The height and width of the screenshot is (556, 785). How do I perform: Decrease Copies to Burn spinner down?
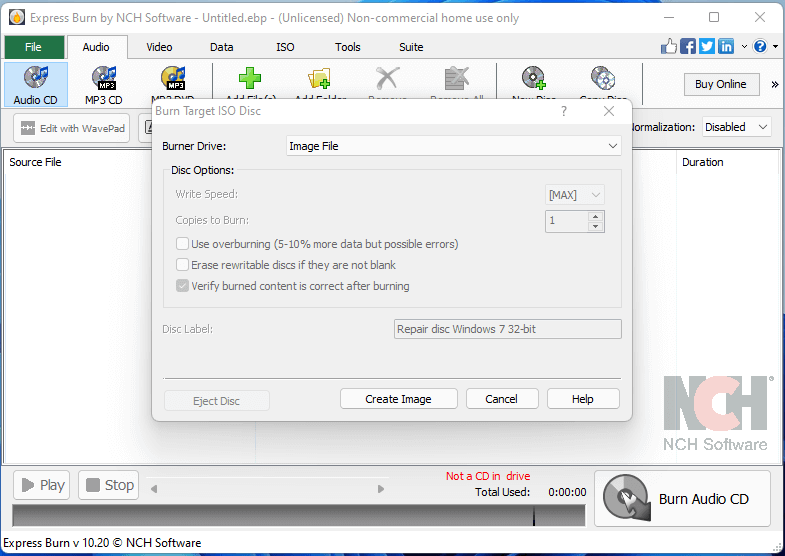pyautogui.click(x=595, y=226)
